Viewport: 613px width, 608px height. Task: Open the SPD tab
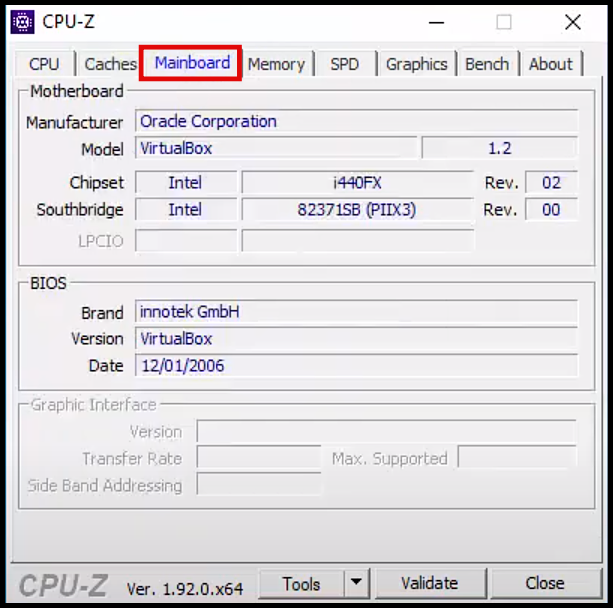pos(344,64)
